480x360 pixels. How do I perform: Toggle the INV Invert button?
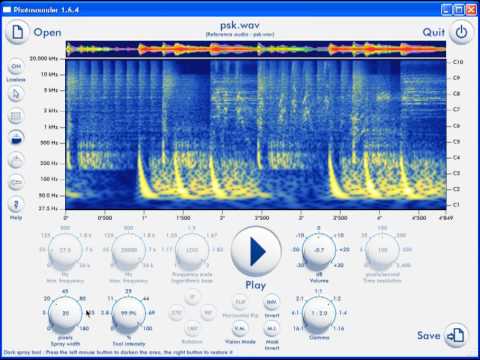coord(272,302)
